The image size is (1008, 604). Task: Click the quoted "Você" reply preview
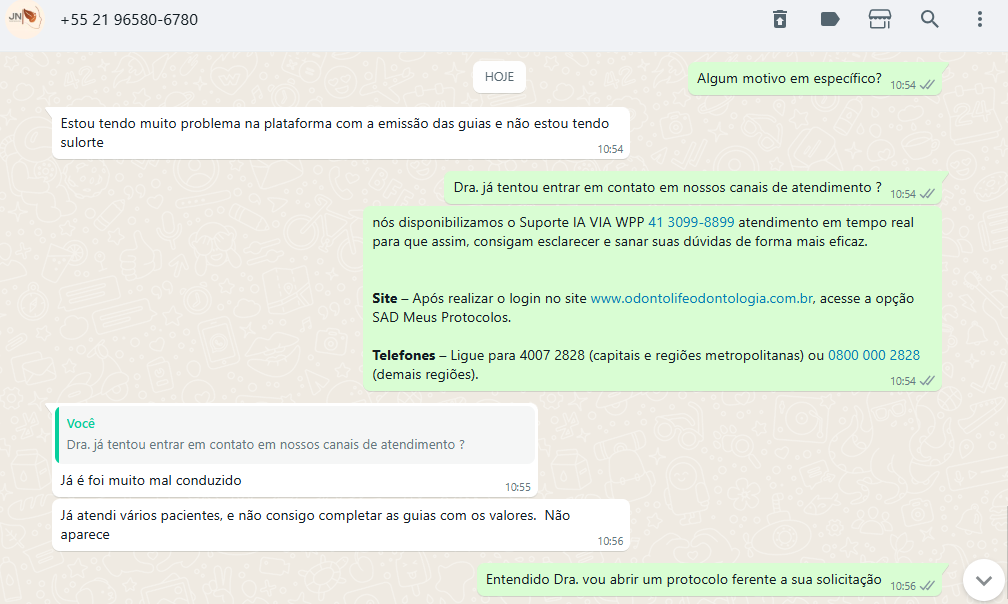[295, 434]
